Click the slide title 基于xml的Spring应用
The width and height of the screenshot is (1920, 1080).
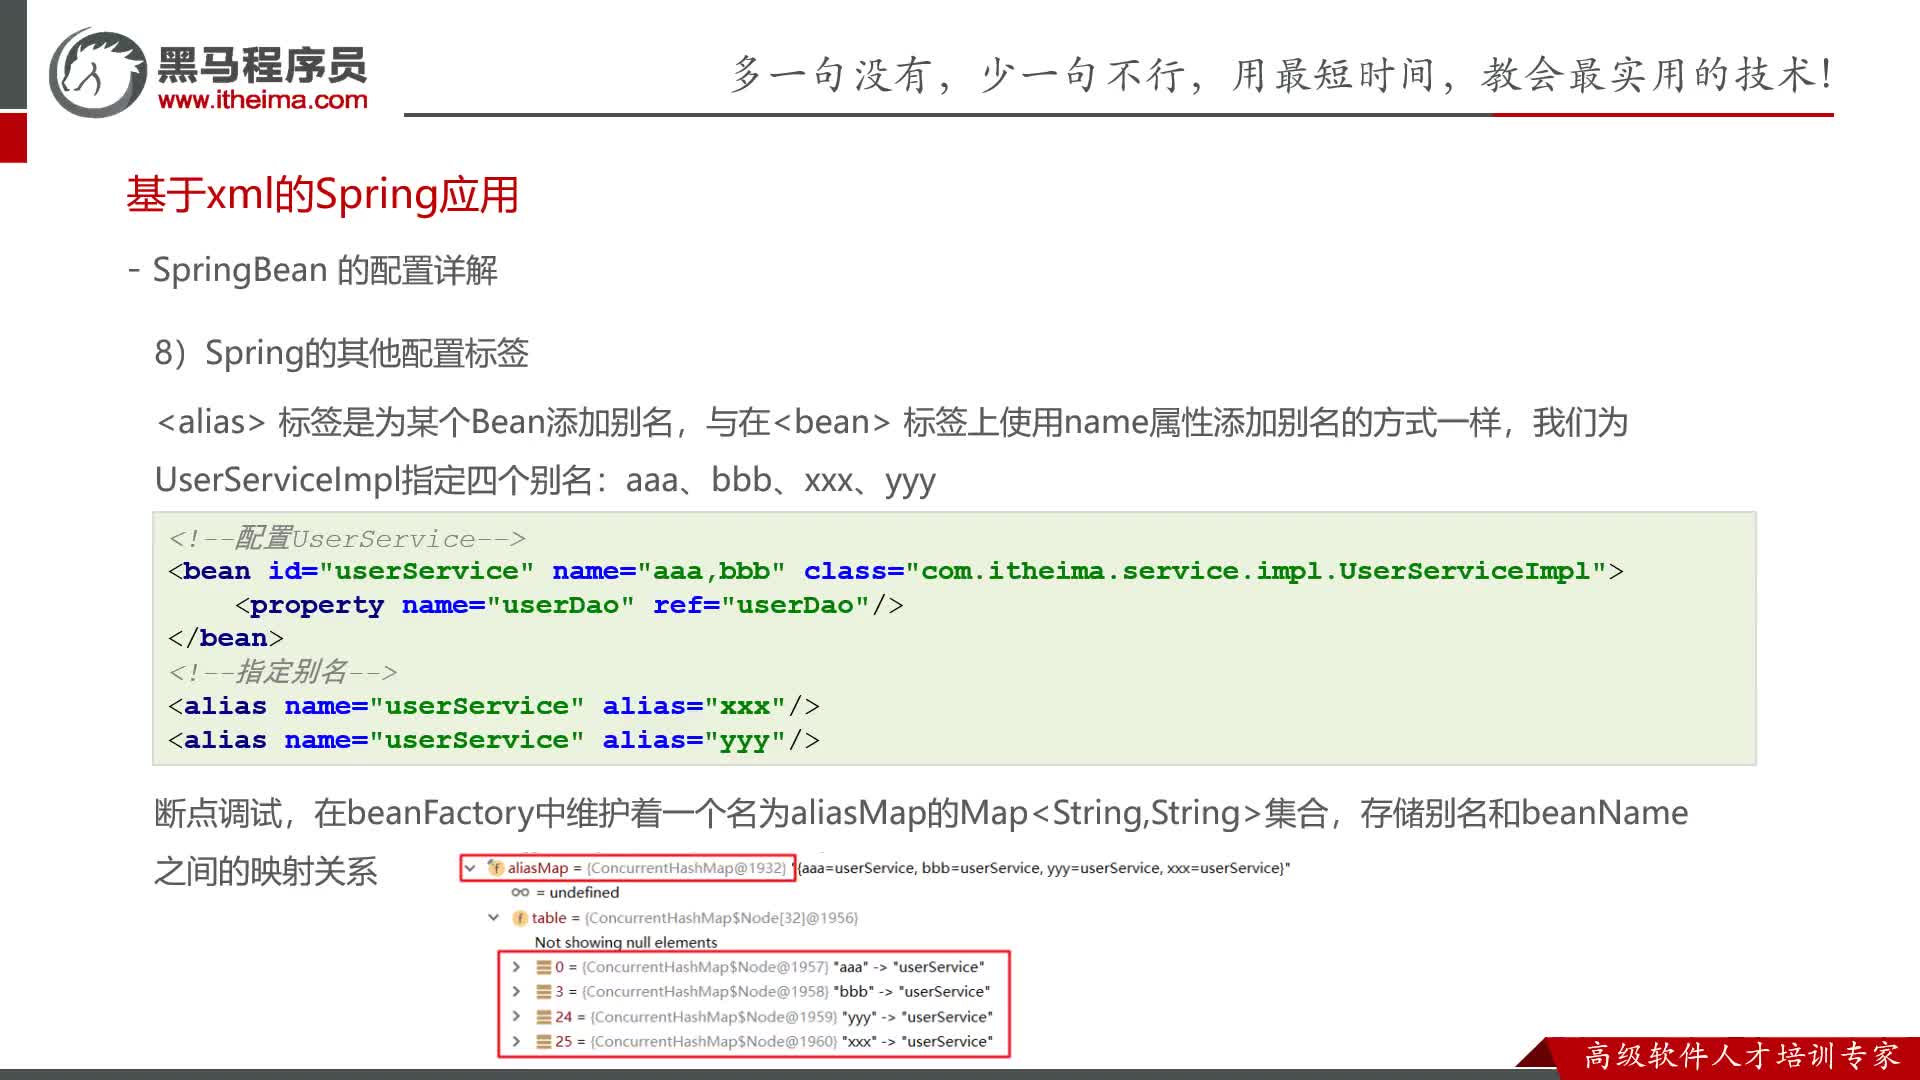click(322, 195)
